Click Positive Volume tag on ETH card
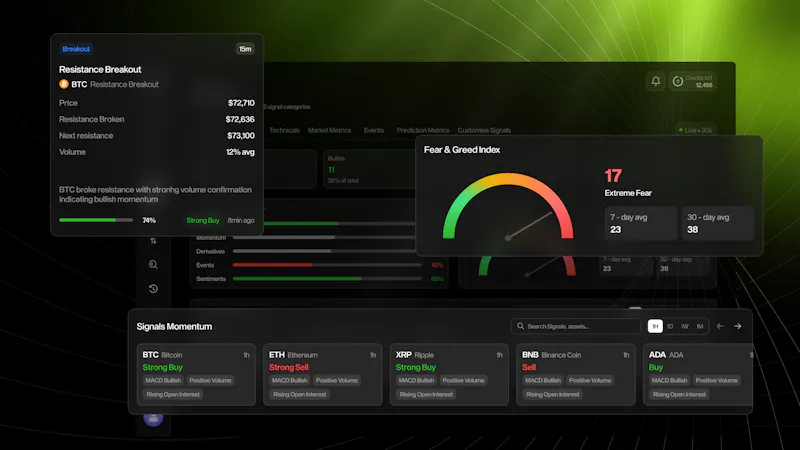The width and height of the screenshot is (800, 450). pyautogui.click(x=337, y=380)
